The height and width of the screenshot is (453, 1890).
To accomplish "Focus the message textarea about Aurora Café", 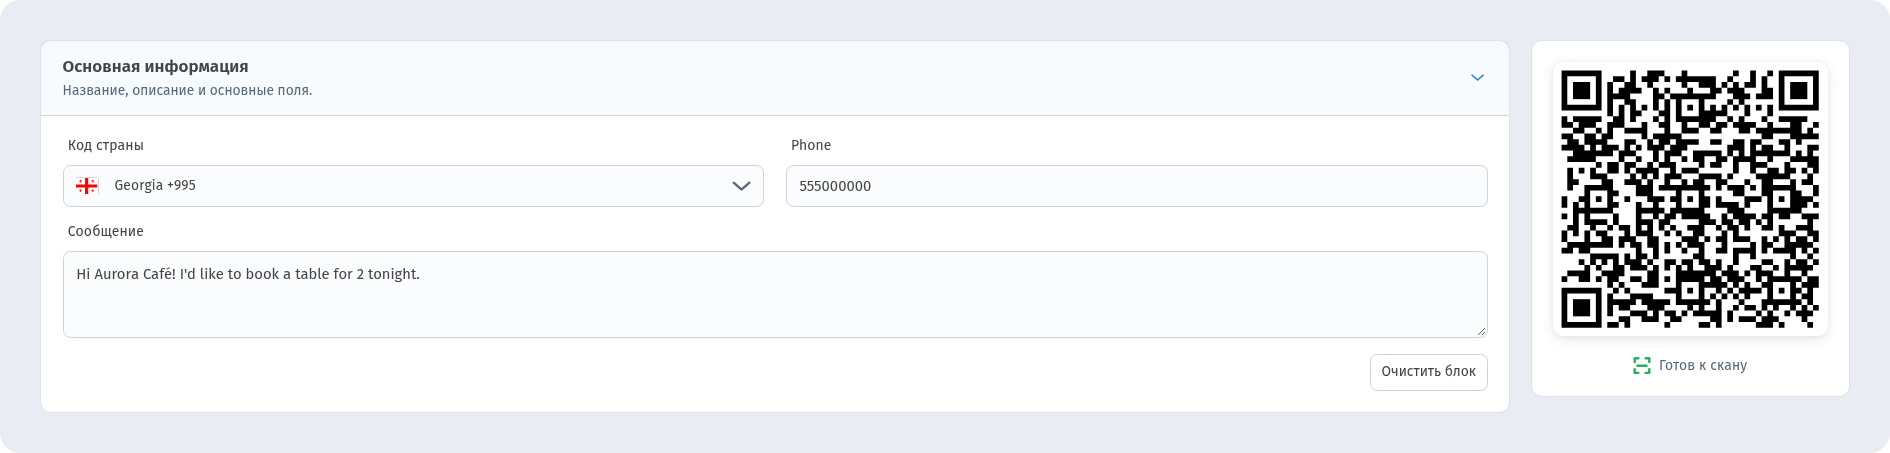I will [x=775, y=294].
